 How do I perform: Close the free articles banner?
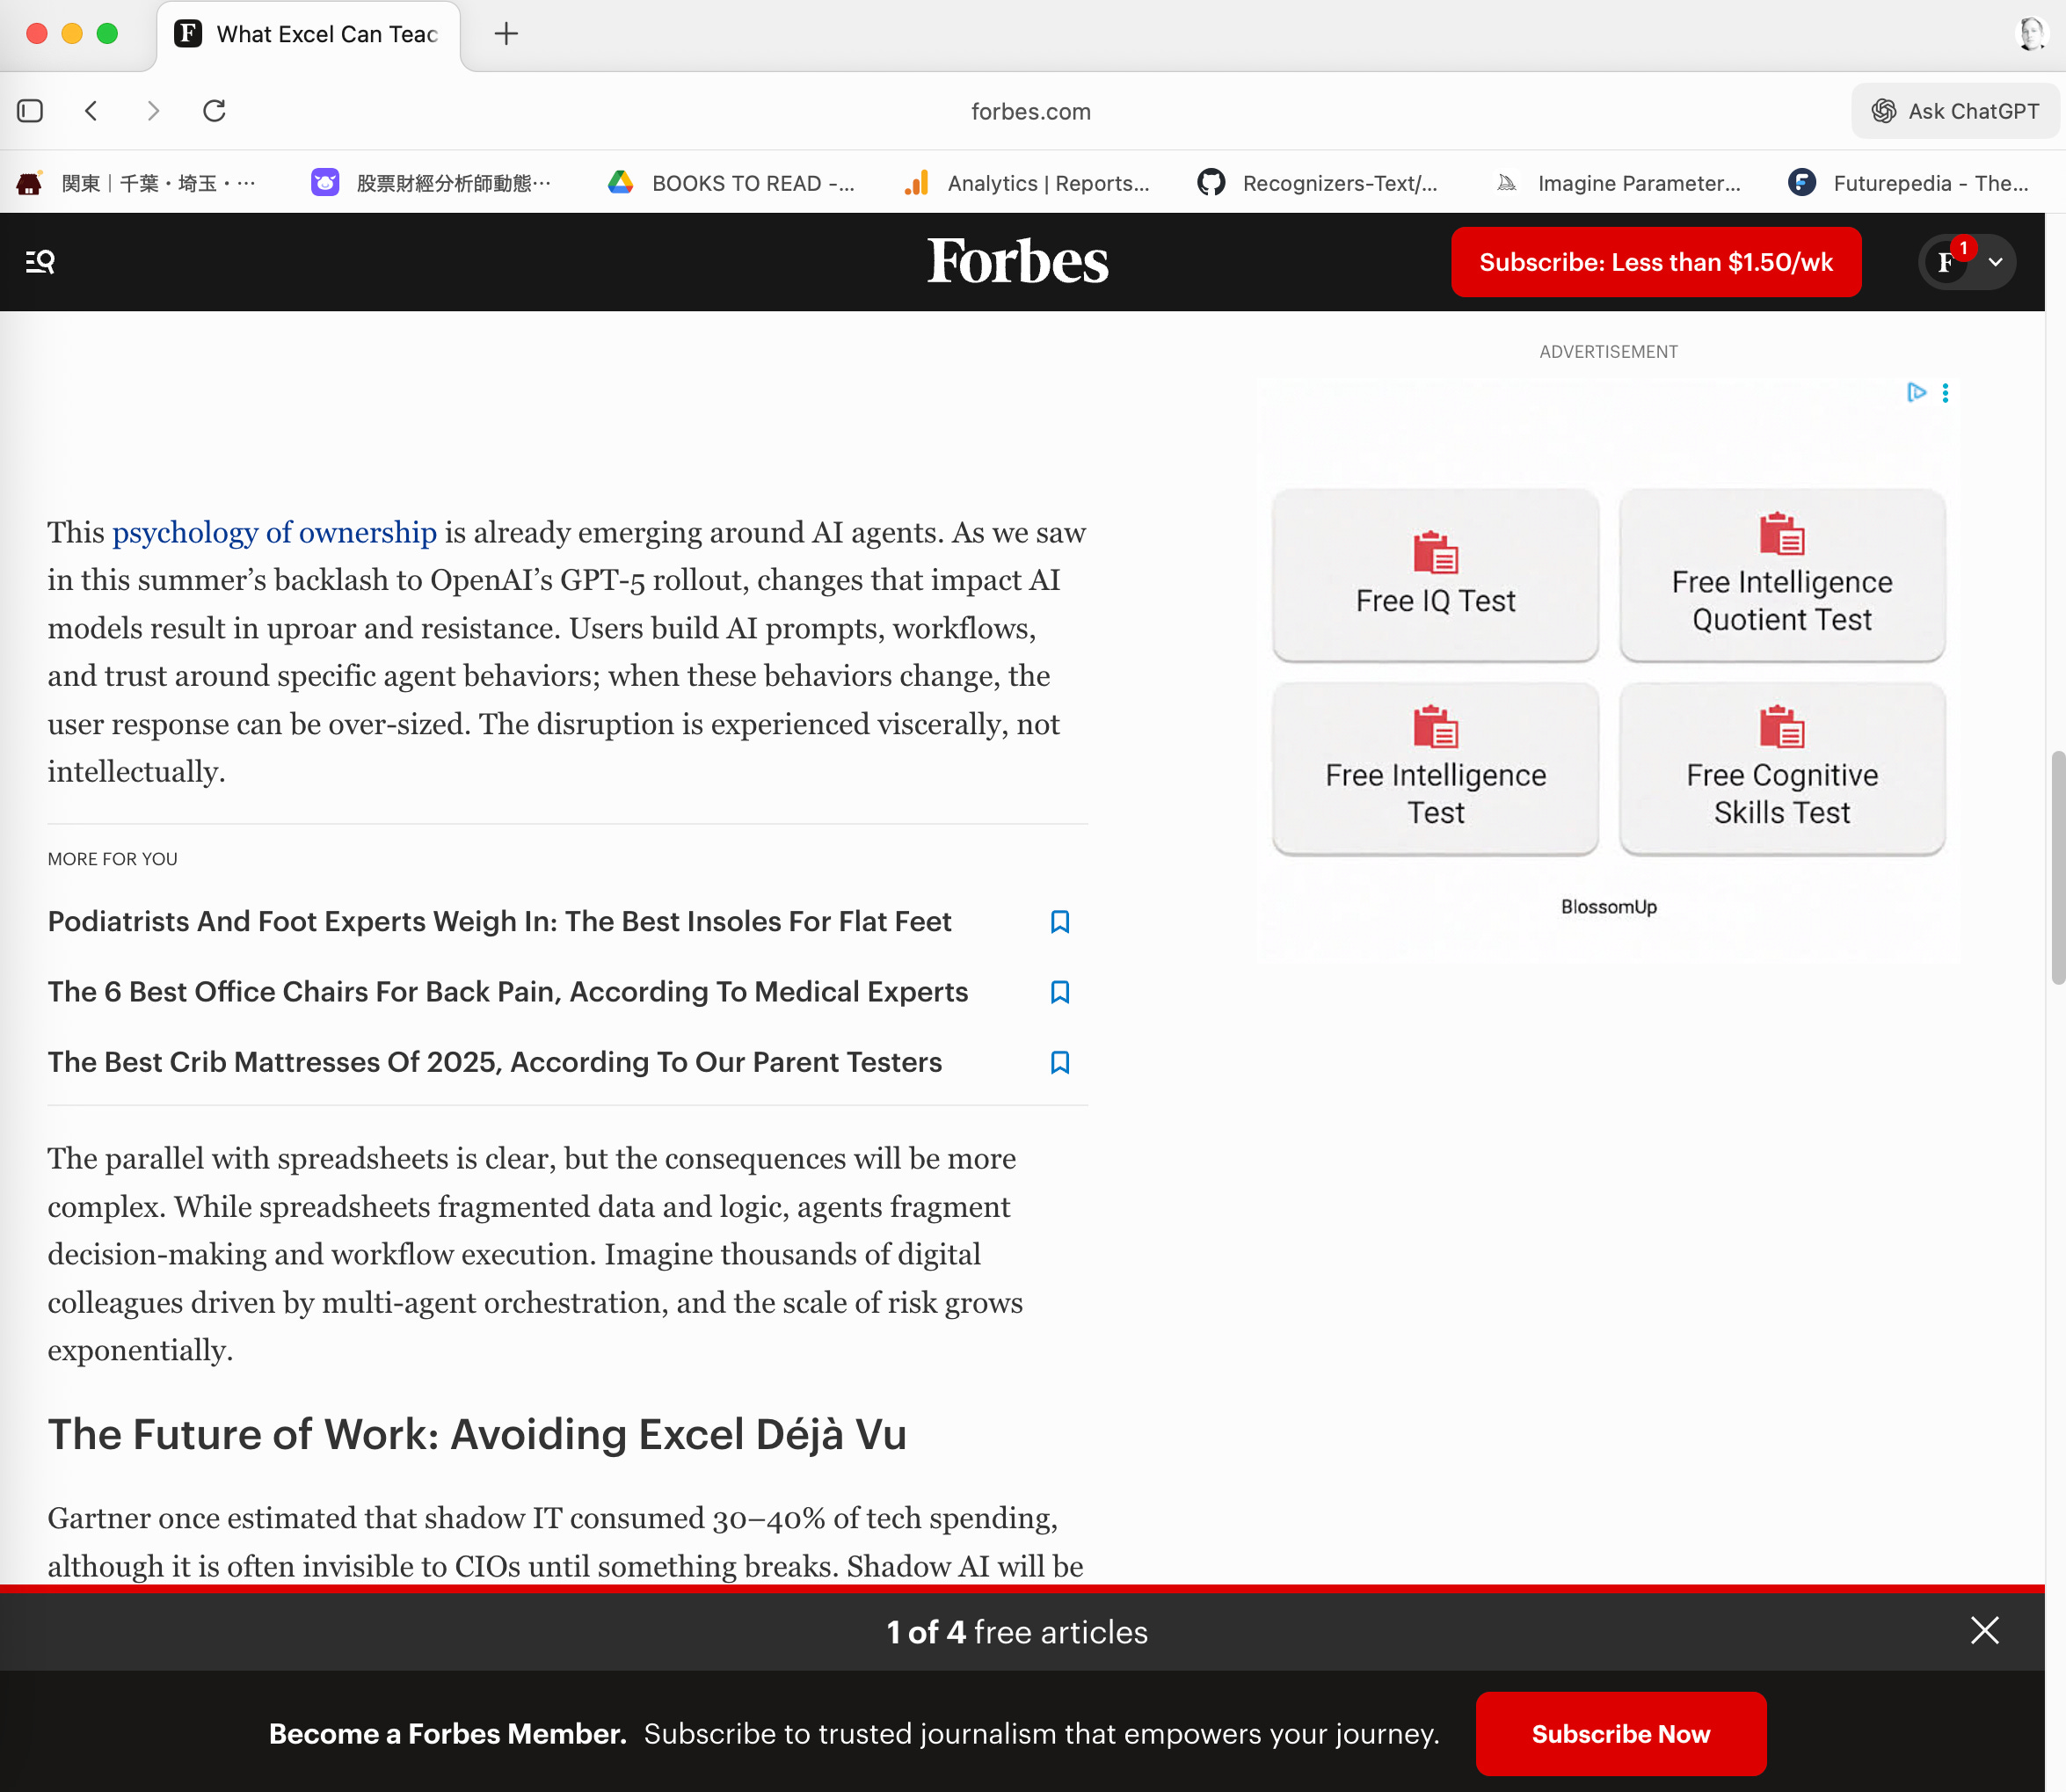pyautogui.click(x=1984, y=1631)
